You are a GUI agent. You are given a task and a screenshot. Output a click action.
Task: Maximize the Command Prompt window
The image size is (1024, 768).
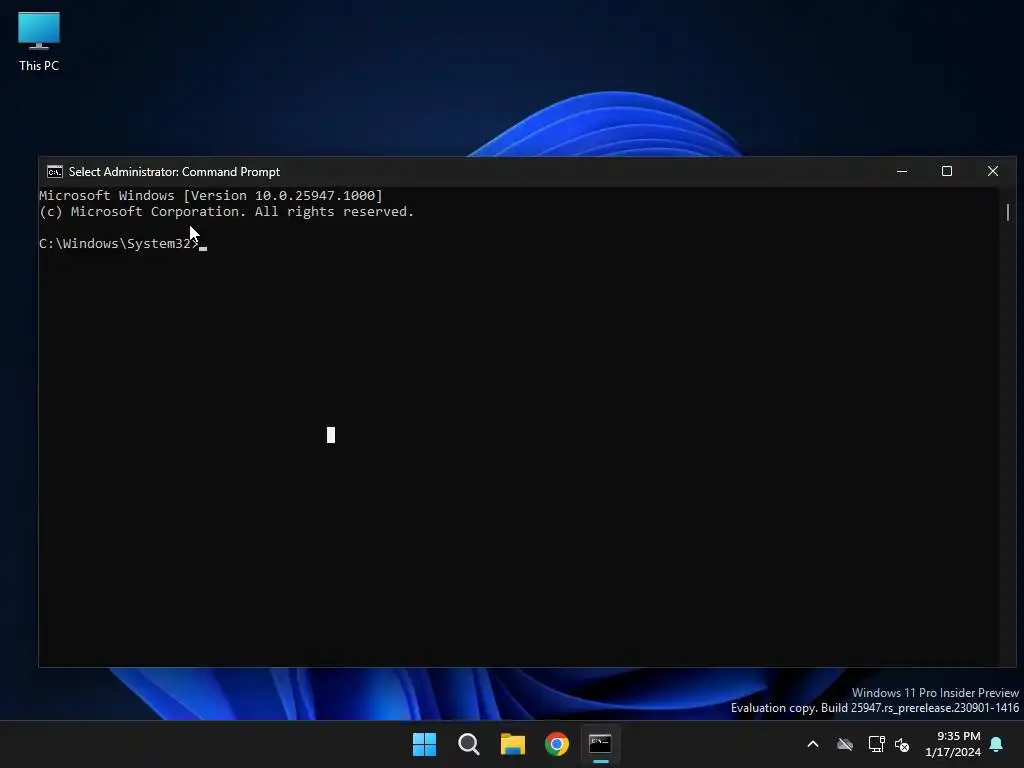click(947, 171)
